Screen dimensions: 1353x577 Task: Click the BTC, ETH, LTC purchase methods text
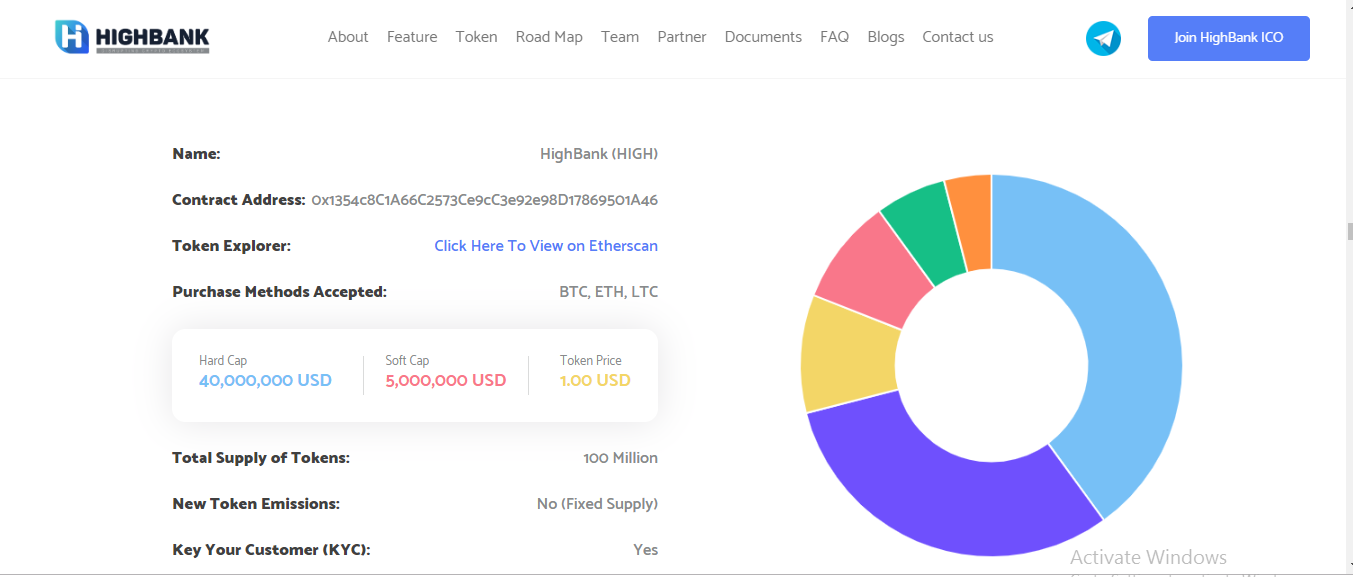pos(609,292)
